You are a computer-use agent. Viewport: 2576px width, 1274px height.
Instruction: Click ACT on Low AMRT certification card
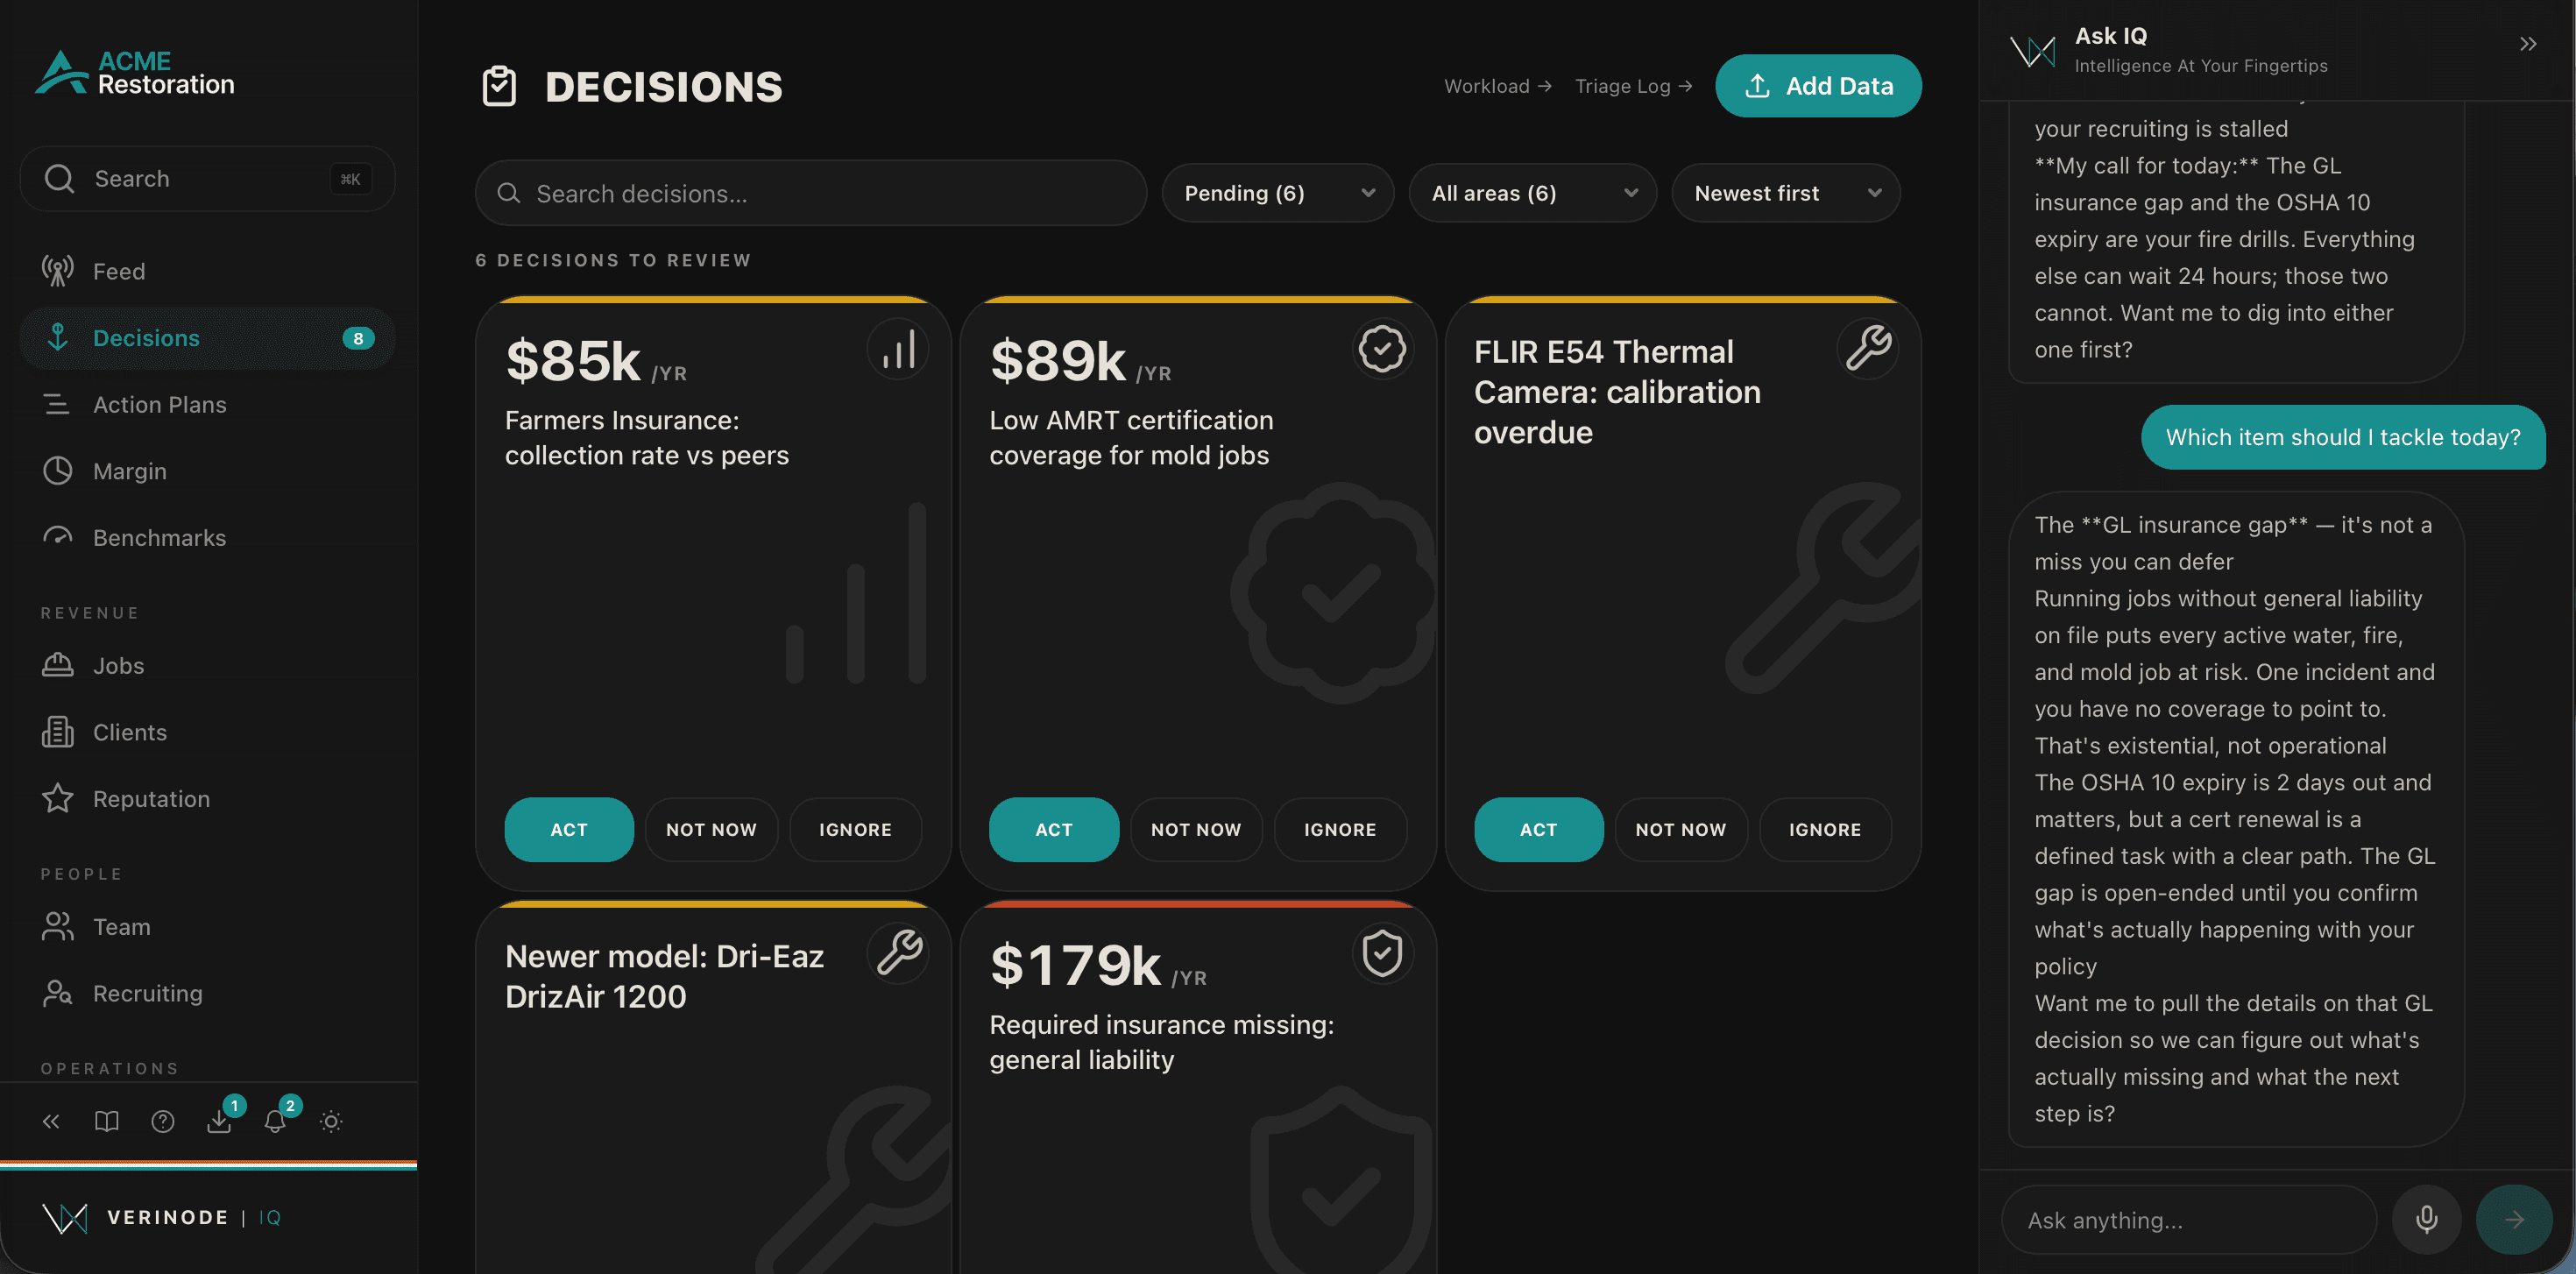click(x=1054, y=829)
